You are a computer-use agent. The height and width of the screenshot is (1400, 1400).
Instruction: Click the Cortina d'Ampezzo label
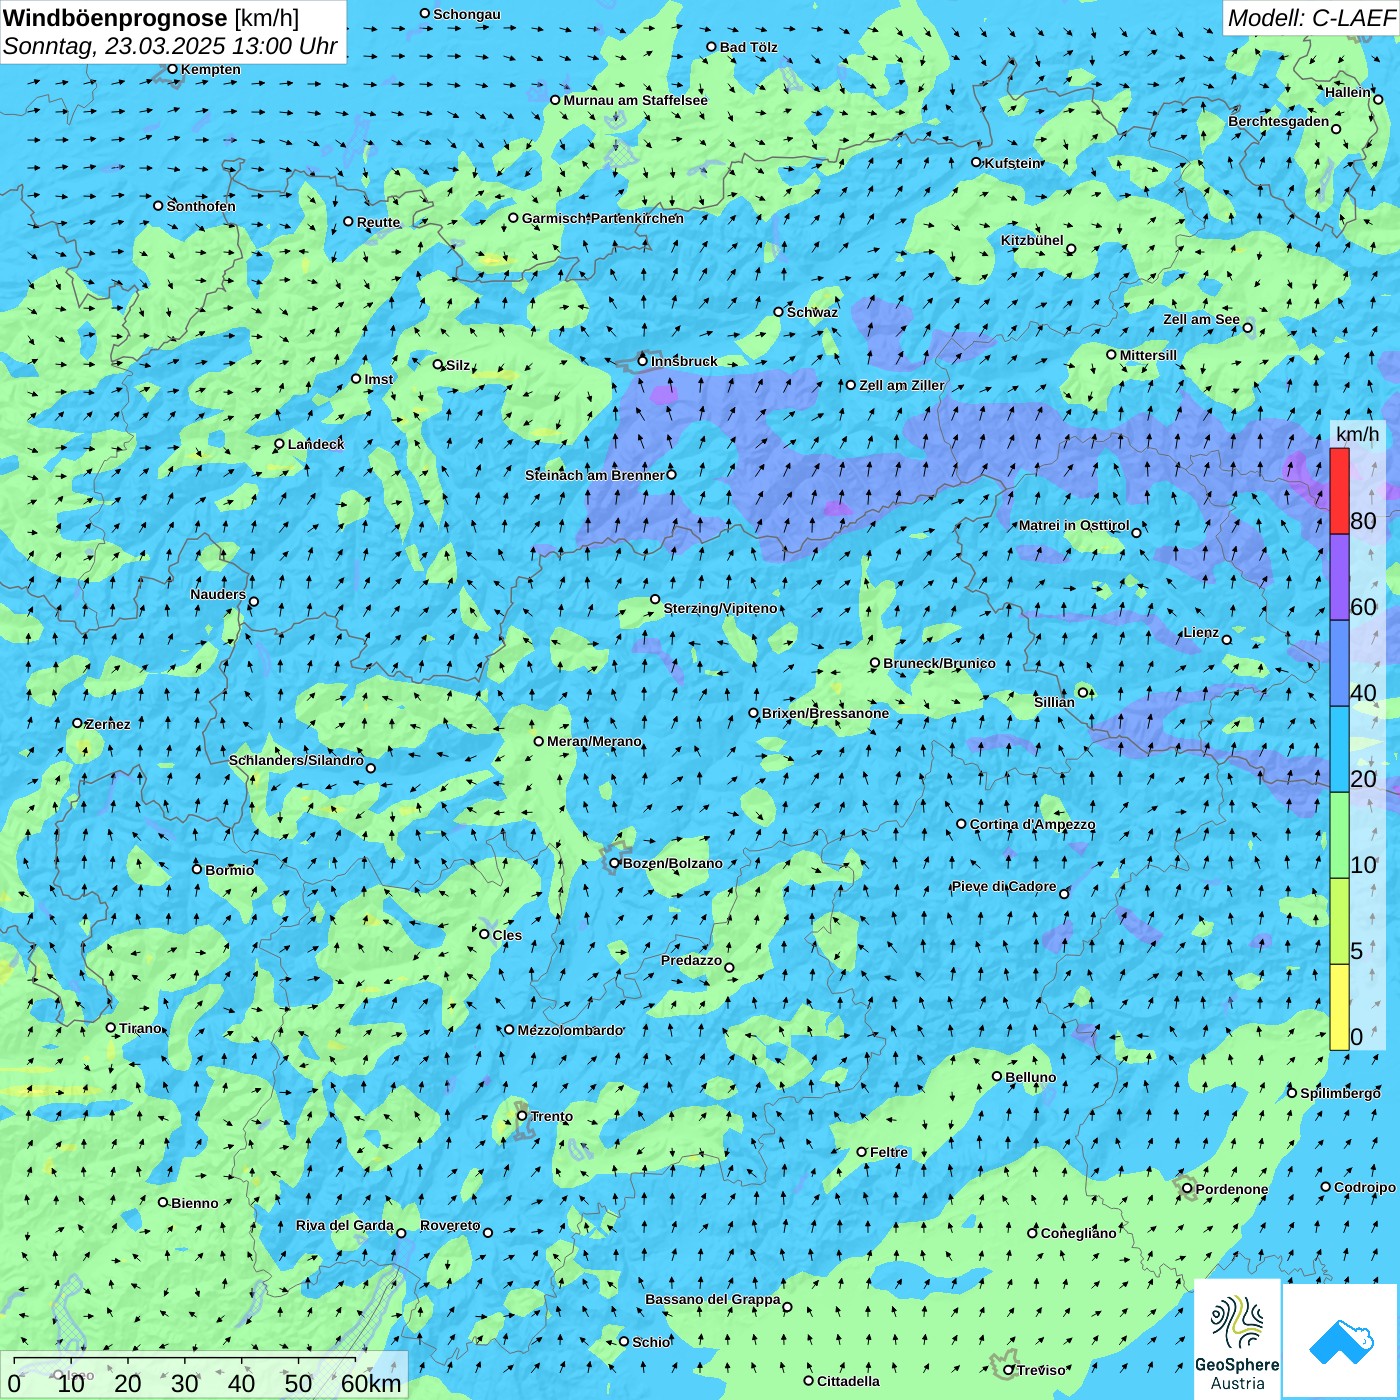tap(1032, 824)
